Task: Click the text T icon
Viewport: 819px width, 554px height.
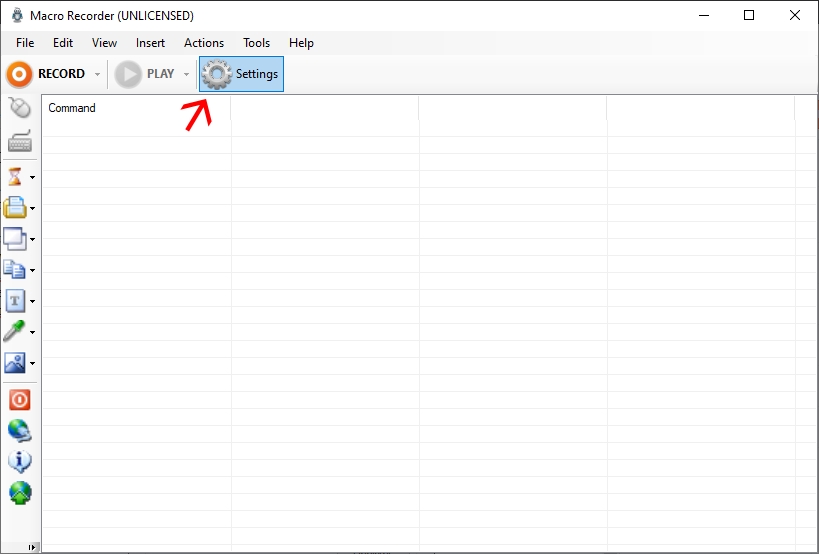Action: coord(15,301)
